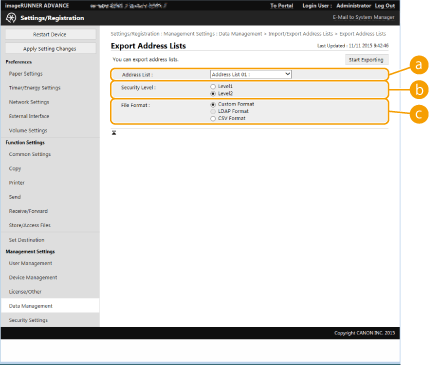Click Start Exporting button
The width and height of the screenshot is (430, 365).
(366, 60)
